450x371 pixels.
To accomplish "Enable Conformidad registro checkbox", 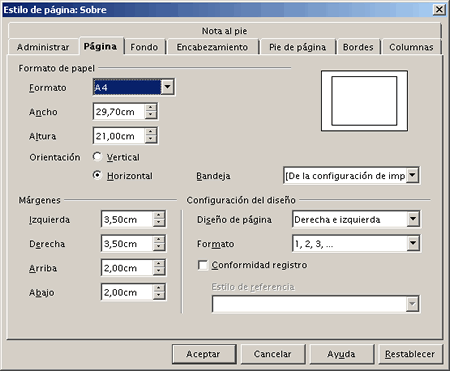I will point(203,265).
